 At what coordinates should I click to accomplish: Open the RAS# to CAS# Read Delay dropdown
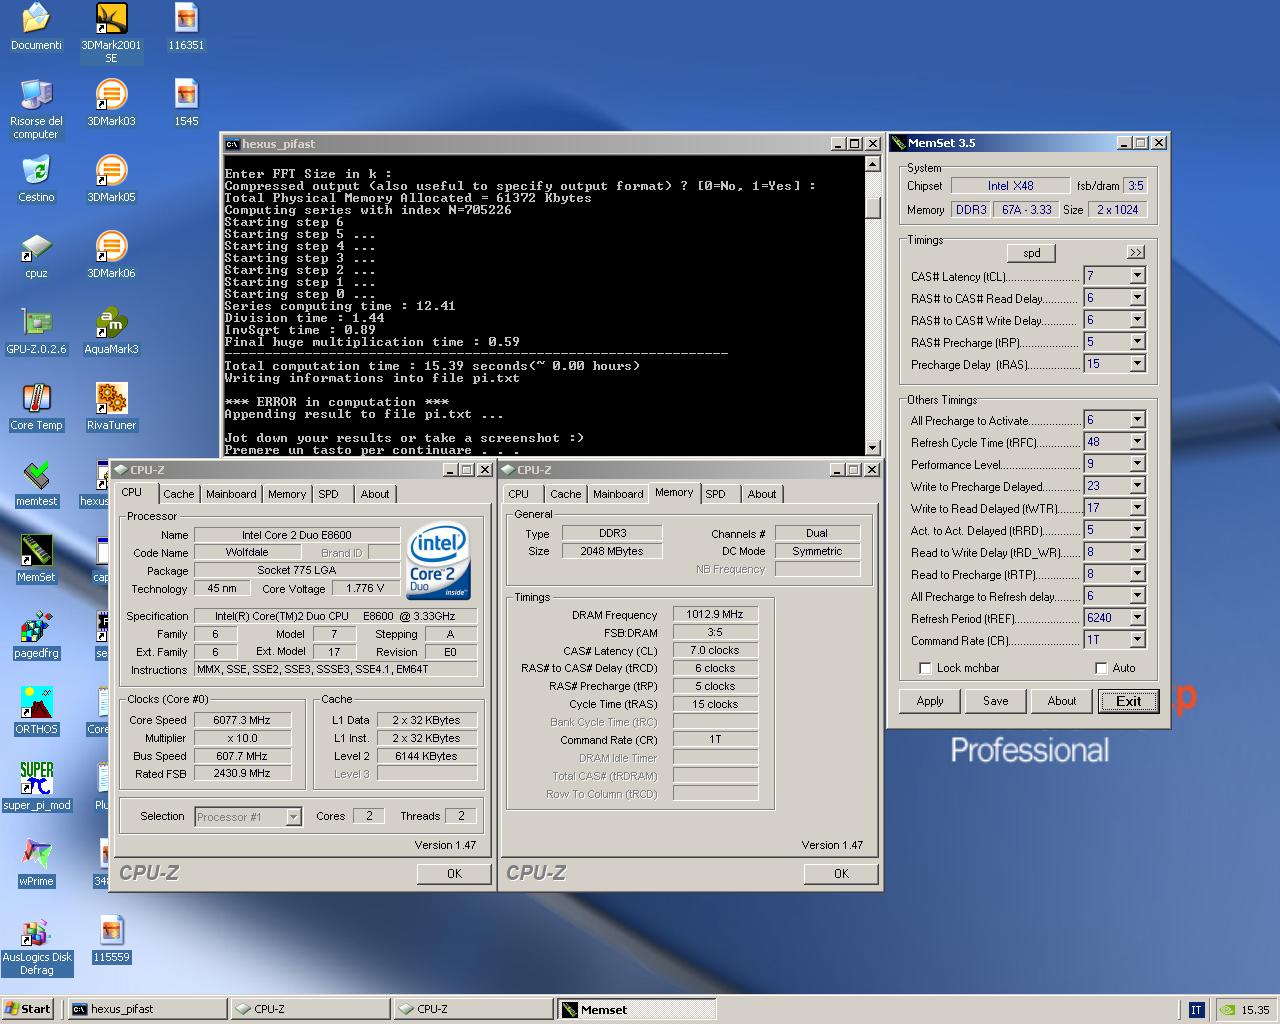click(x=1137, y=298)
